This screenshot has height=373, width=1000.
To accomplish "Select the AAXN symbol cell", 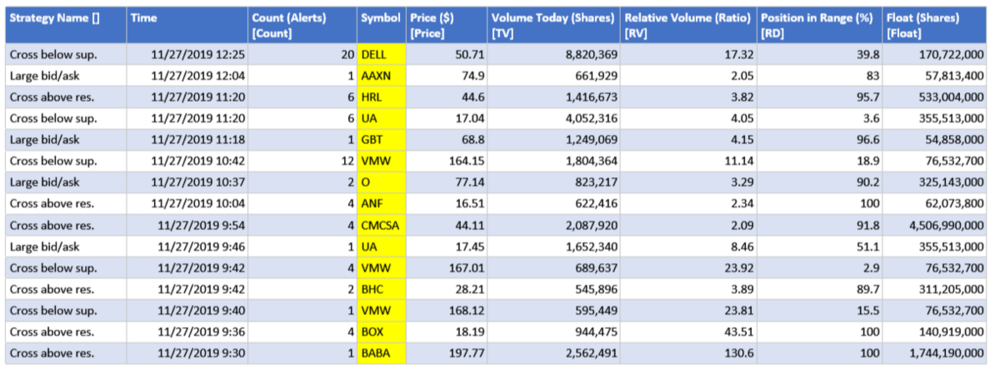I will pos(381,76).
